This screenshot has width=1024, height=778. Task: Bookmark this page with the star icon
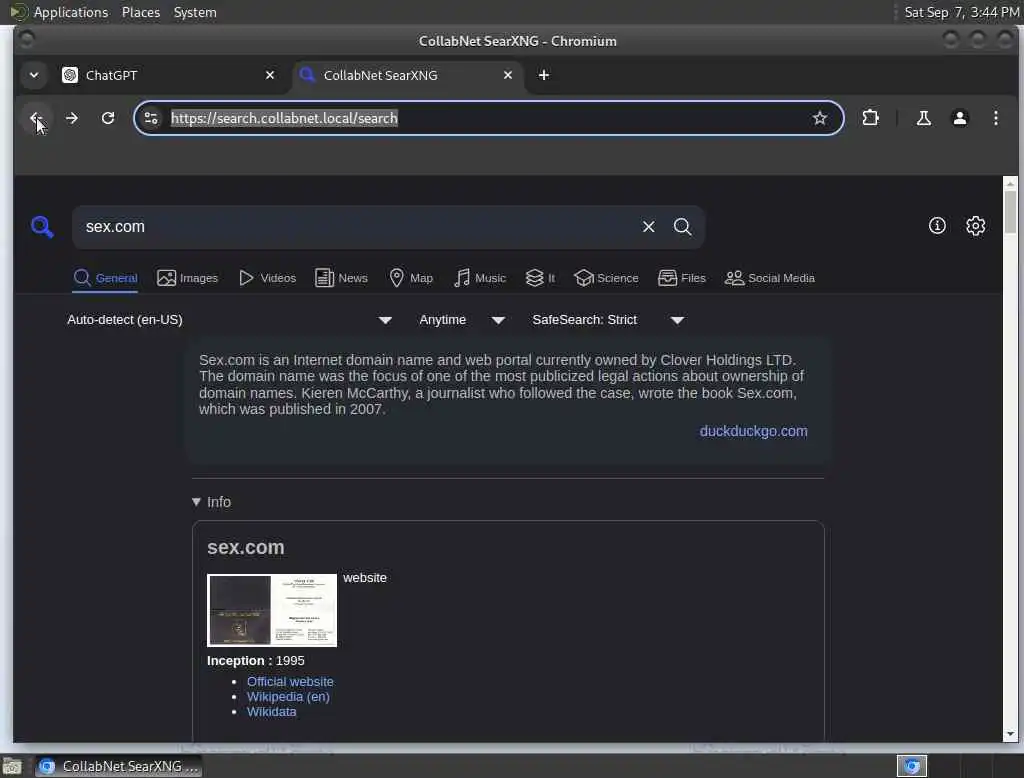(x=820, y=118)
